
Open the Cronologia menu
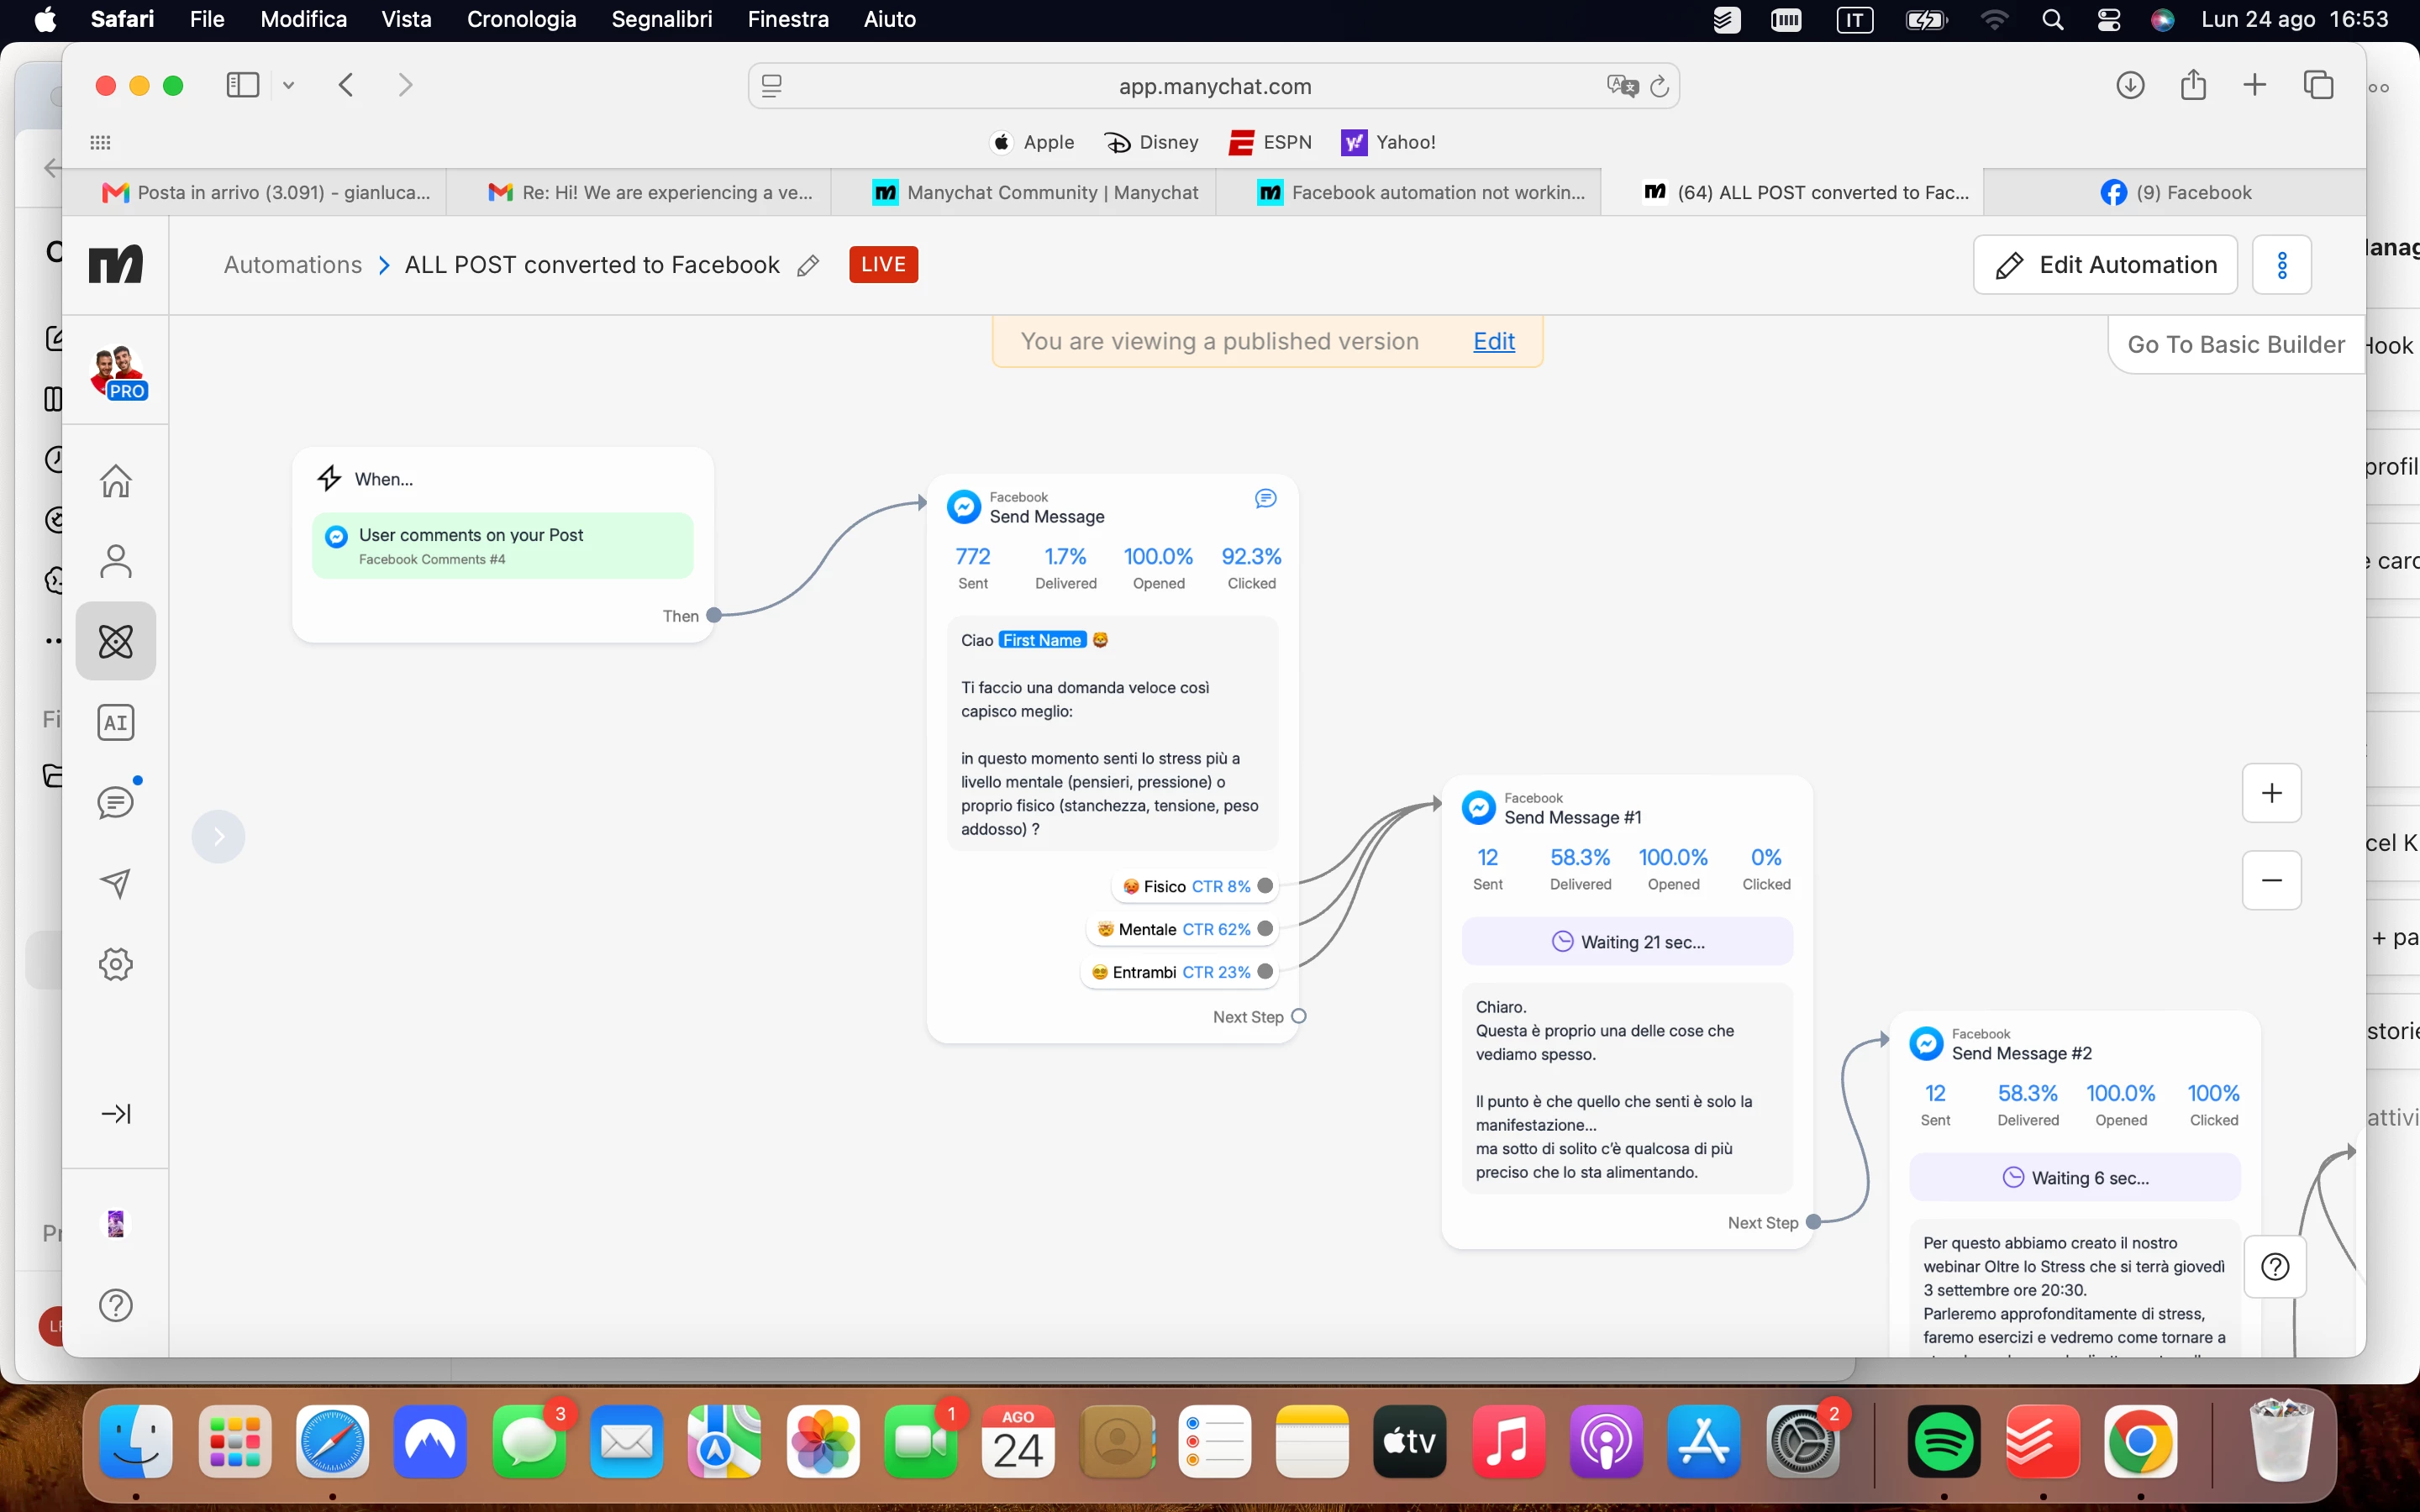[521, 19]
